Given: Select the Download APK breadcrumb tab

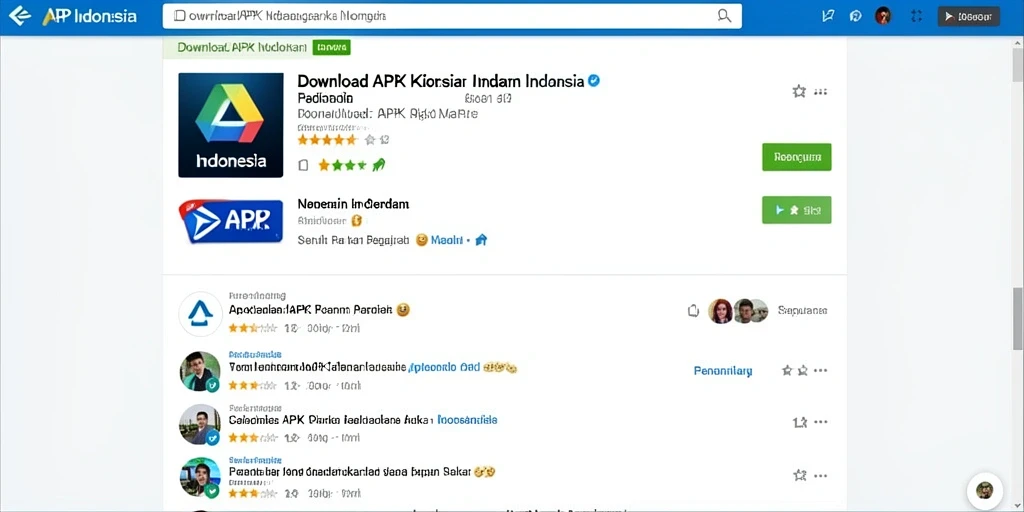Looking at the screenshot, I should click(x=242, y=47).
